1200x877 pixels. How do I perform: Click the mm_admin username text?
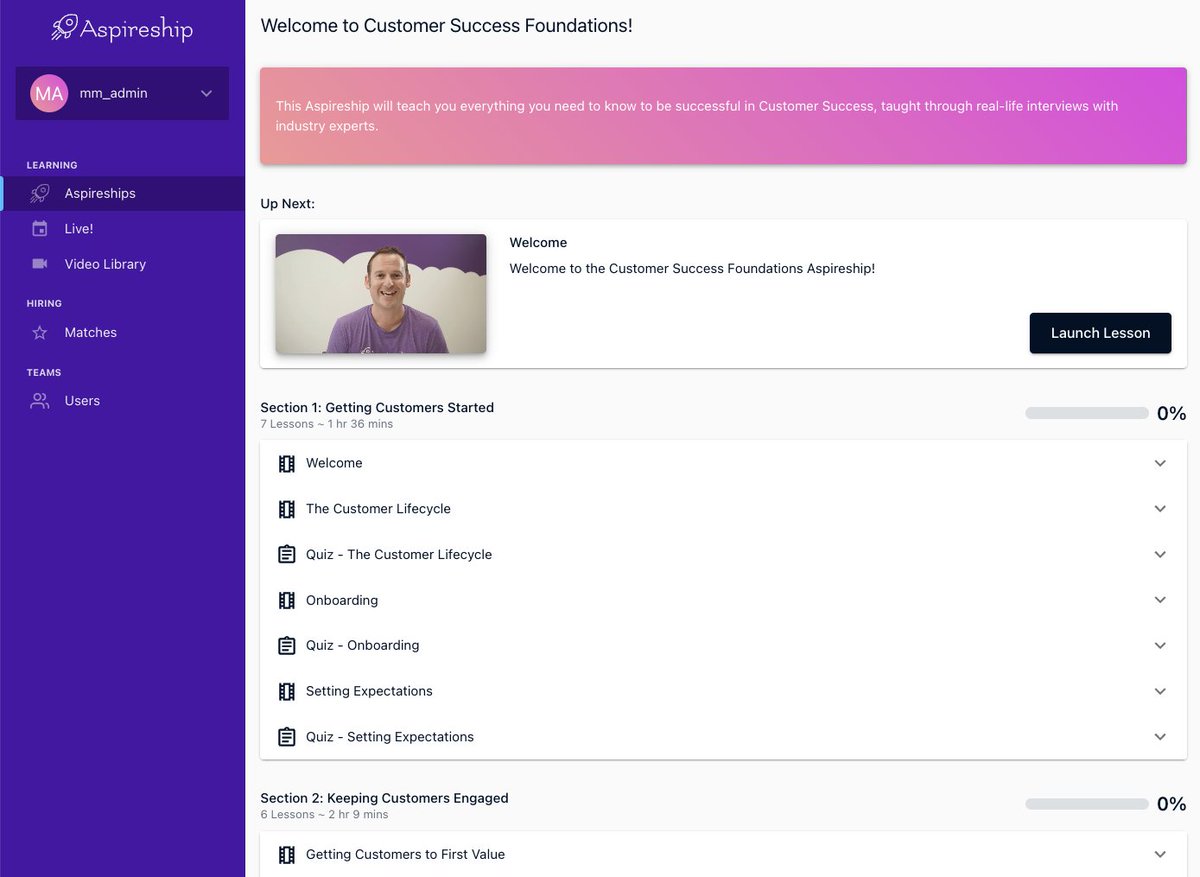tap(113, 93)
